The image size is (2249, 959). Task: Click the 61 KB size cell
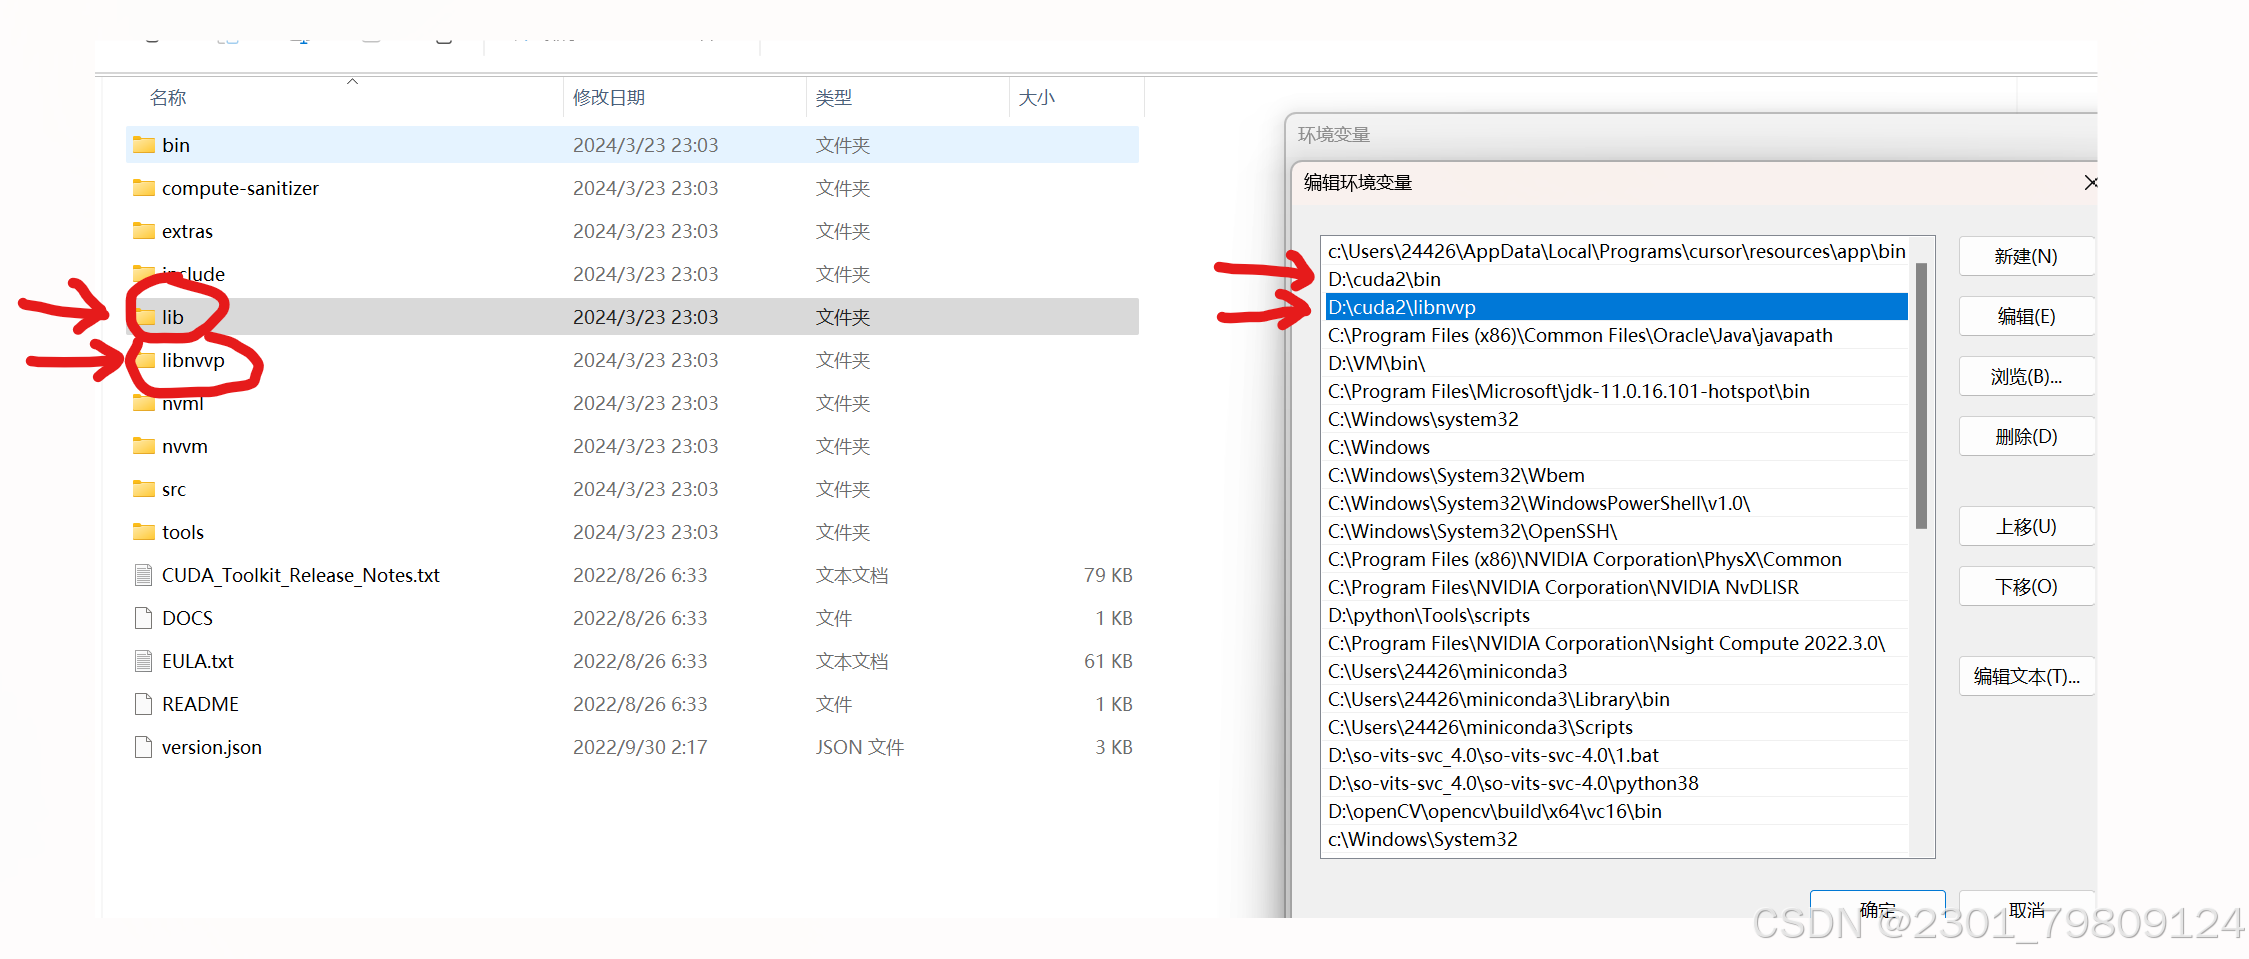point(1108,661)
